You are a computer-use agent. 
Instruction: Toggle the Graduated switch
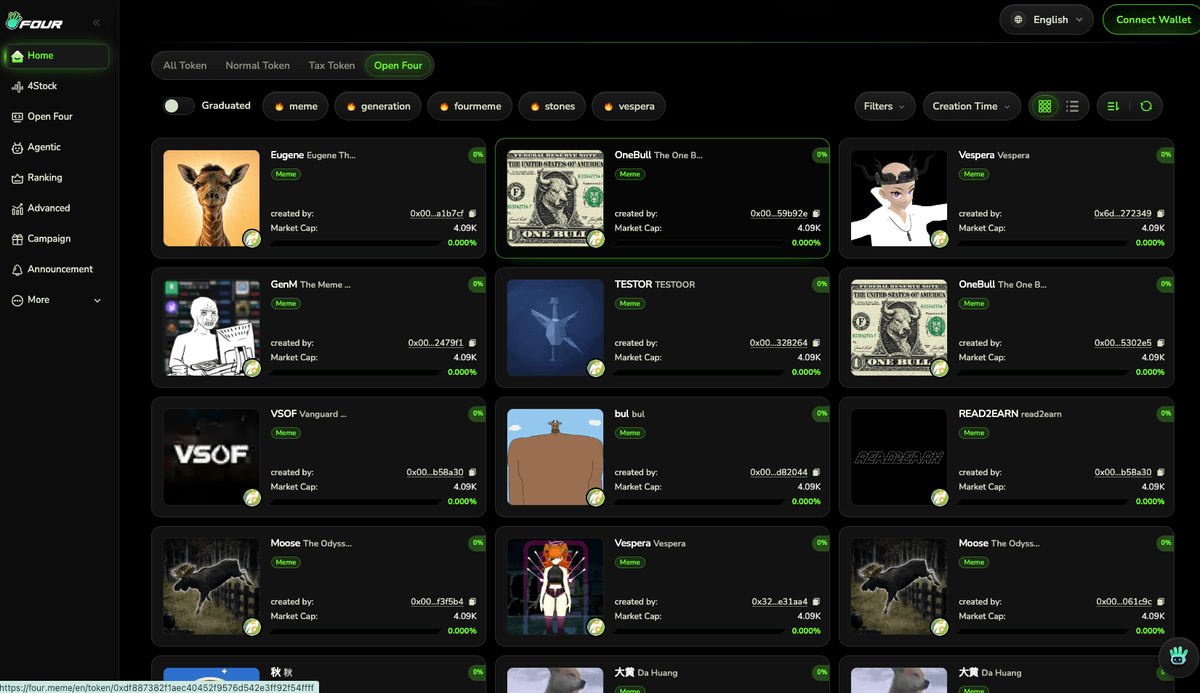click(x=178, y=106)
